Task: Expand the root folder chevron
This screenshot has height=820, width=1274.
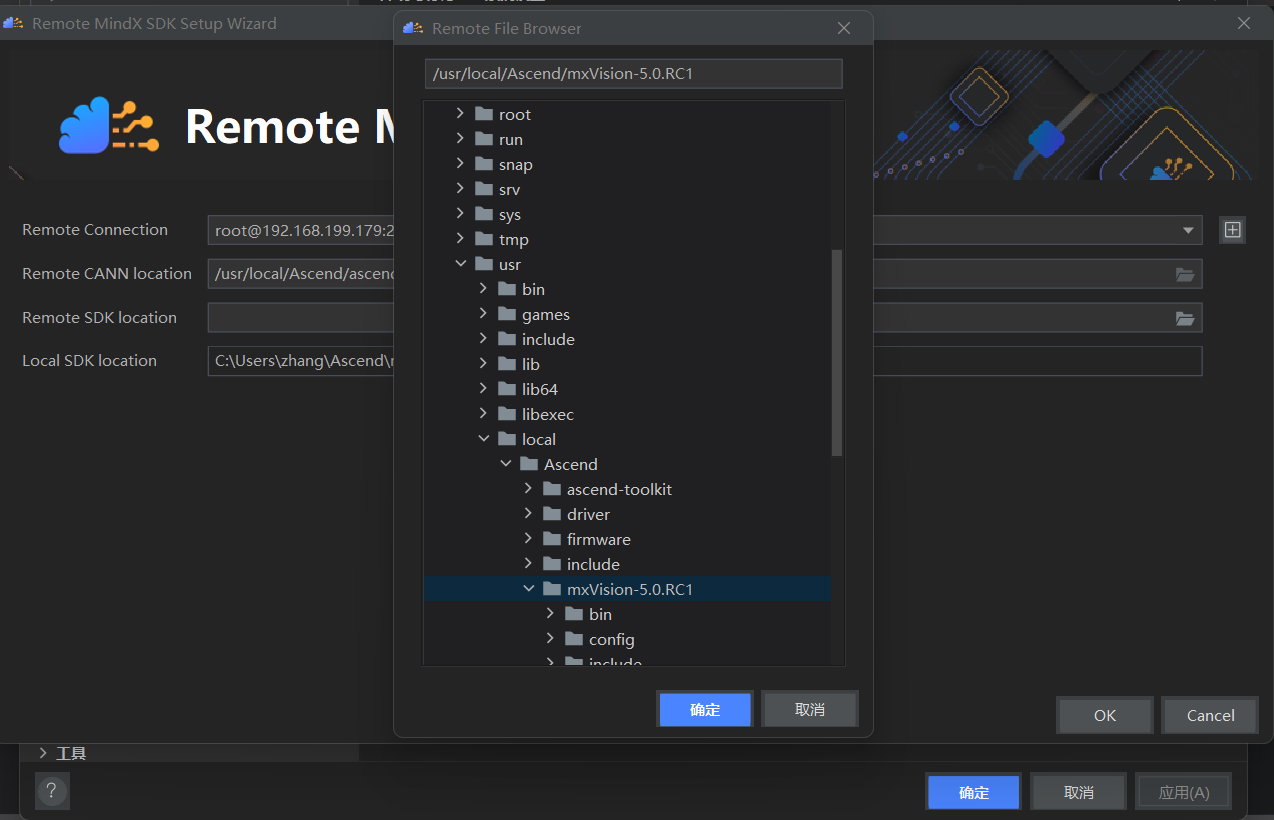Action: click(460, 114)
